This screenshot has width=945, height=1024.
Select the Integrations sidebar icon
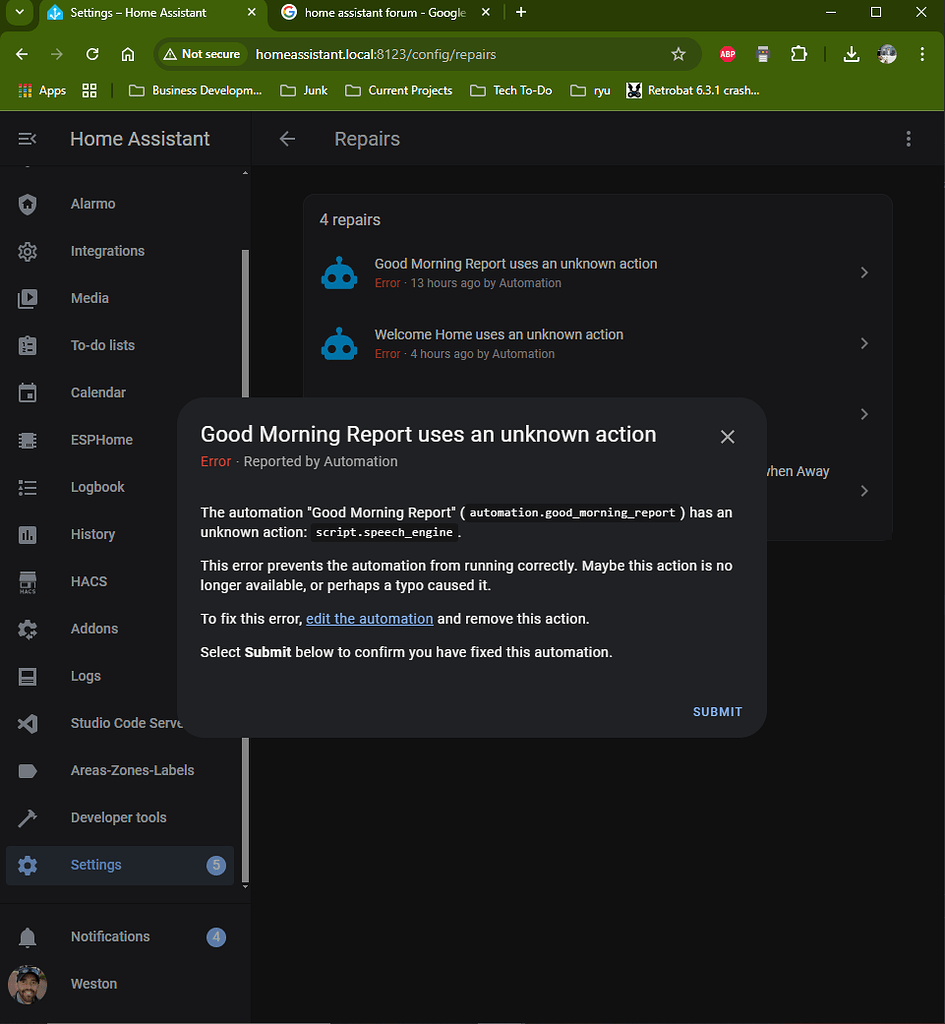click(x=27, y=251)
